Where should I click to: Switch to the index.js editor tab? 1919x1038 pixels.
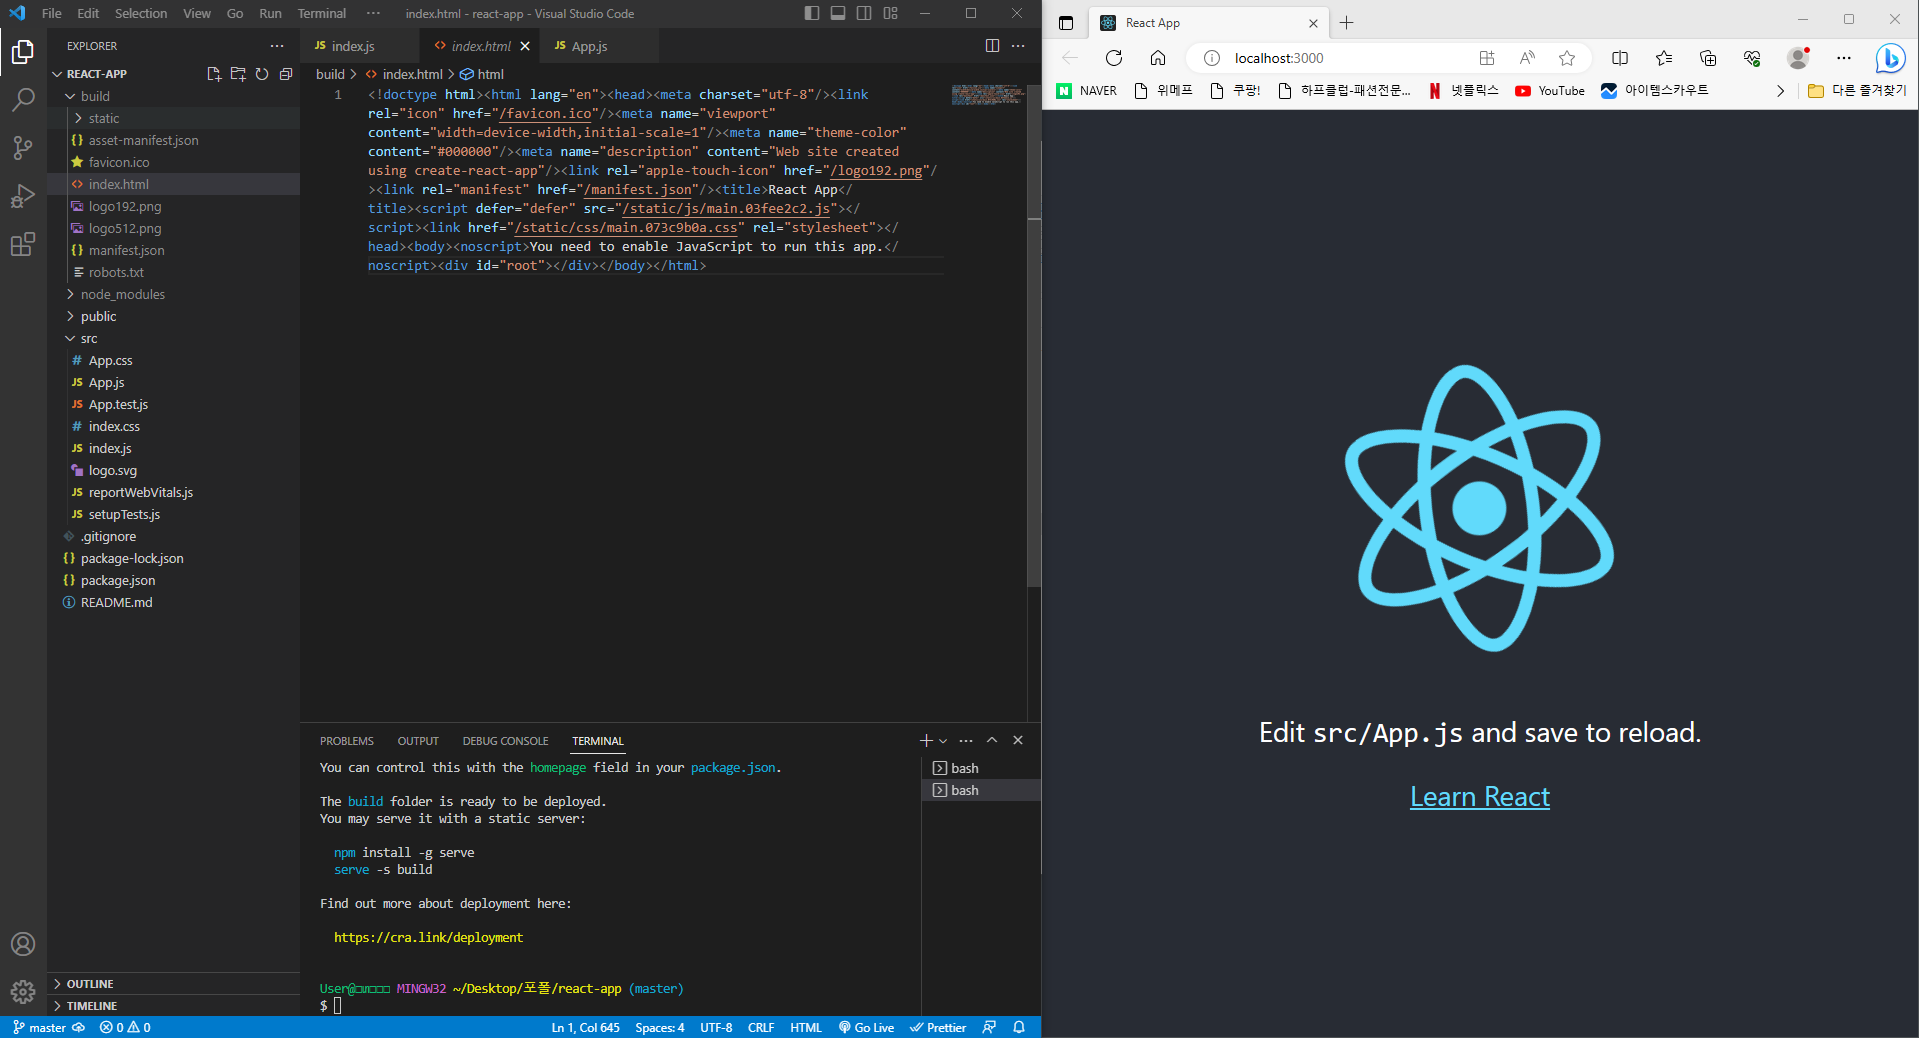[352, 46]
